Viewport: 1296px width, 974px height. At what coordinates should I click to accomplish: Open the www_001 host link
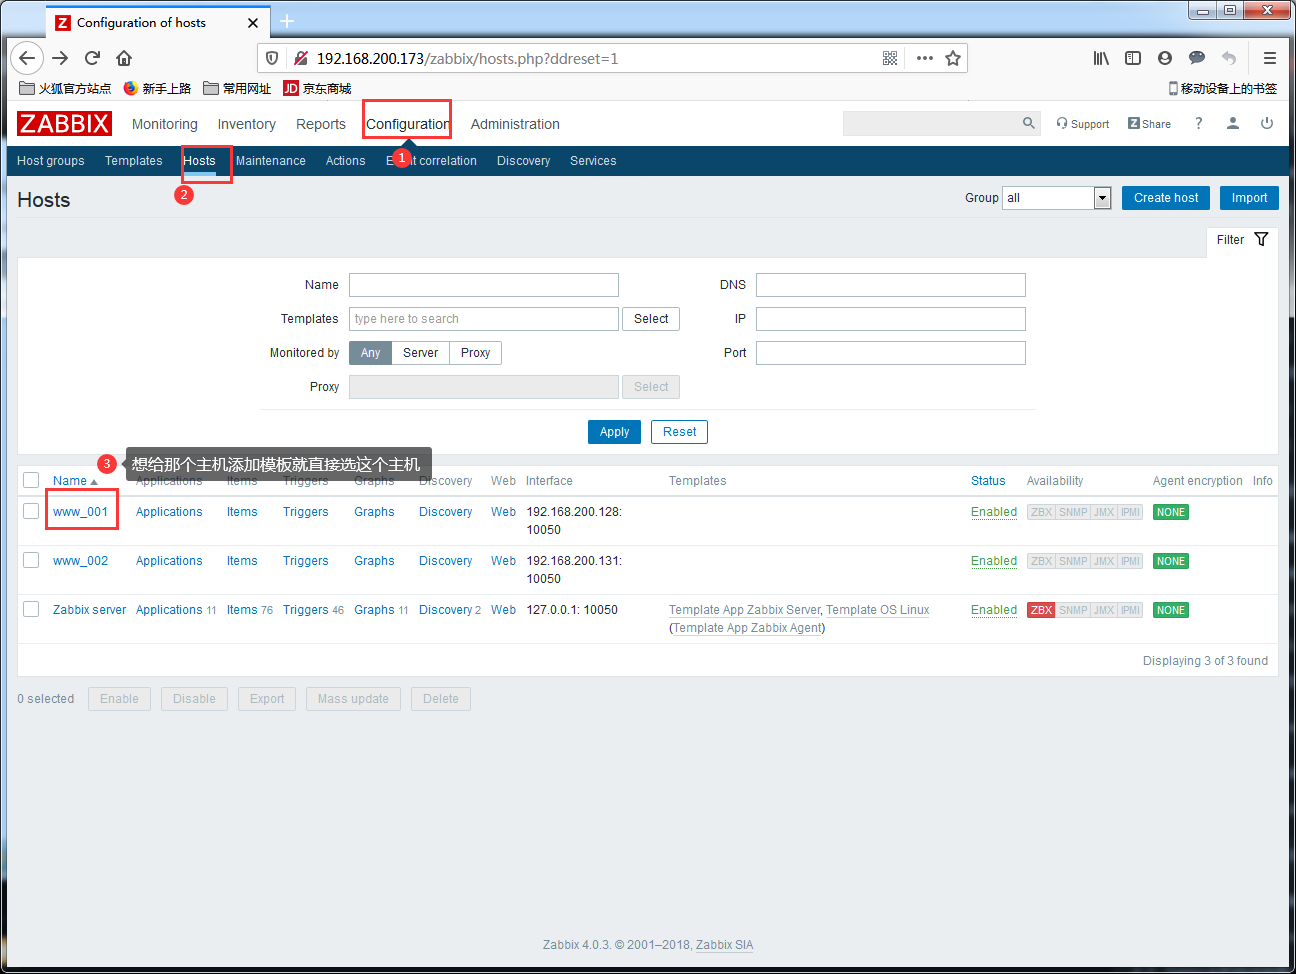click(80, 512)
